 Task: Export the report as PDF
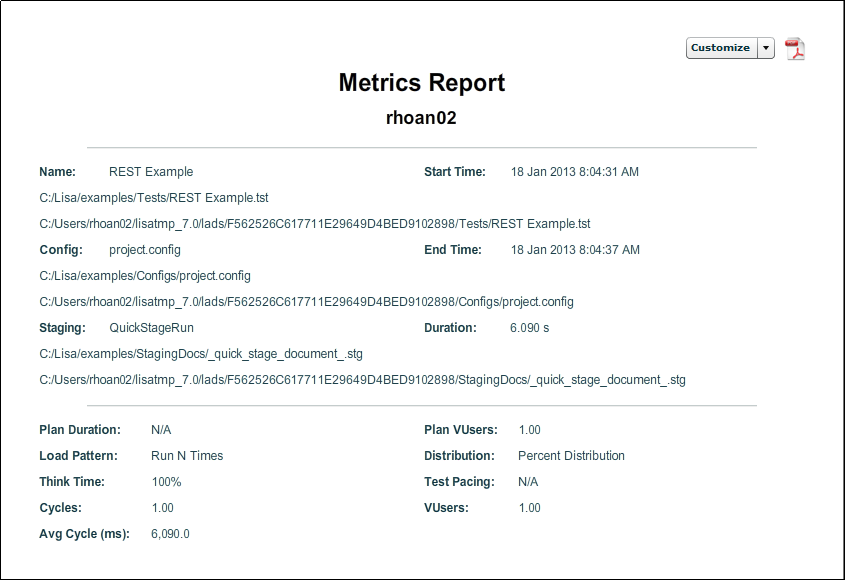793,47
